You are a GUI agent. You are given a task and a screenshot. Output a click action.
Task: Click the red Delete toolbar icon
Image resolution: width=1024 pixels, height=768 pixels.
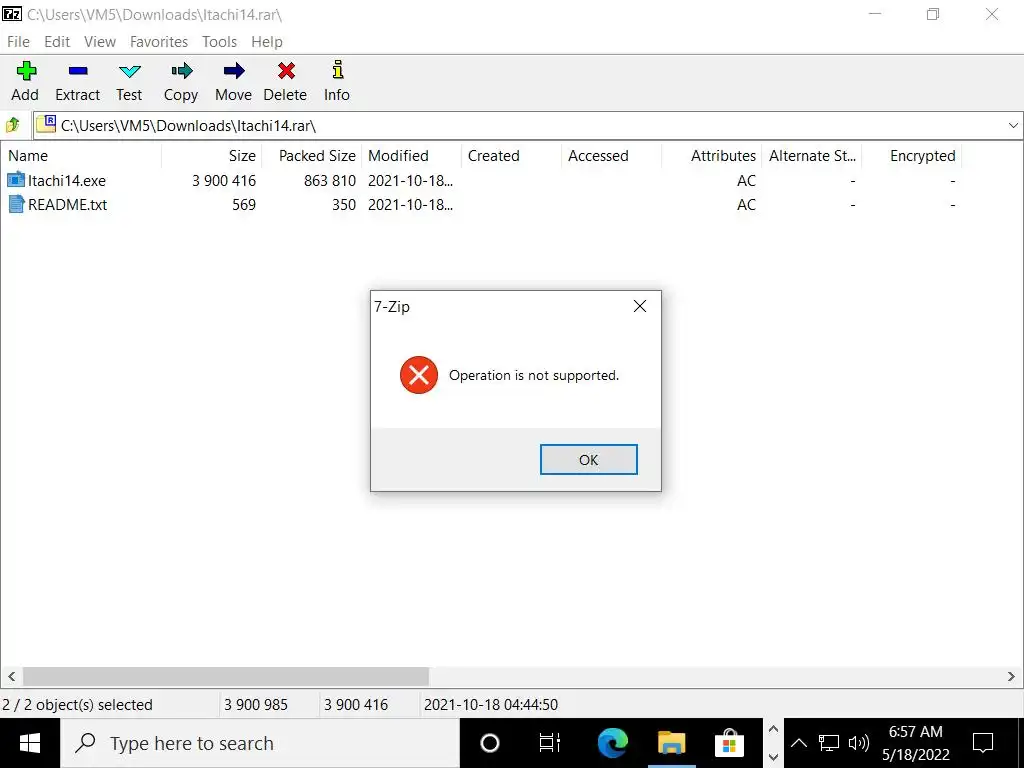[x=286, y=71]
